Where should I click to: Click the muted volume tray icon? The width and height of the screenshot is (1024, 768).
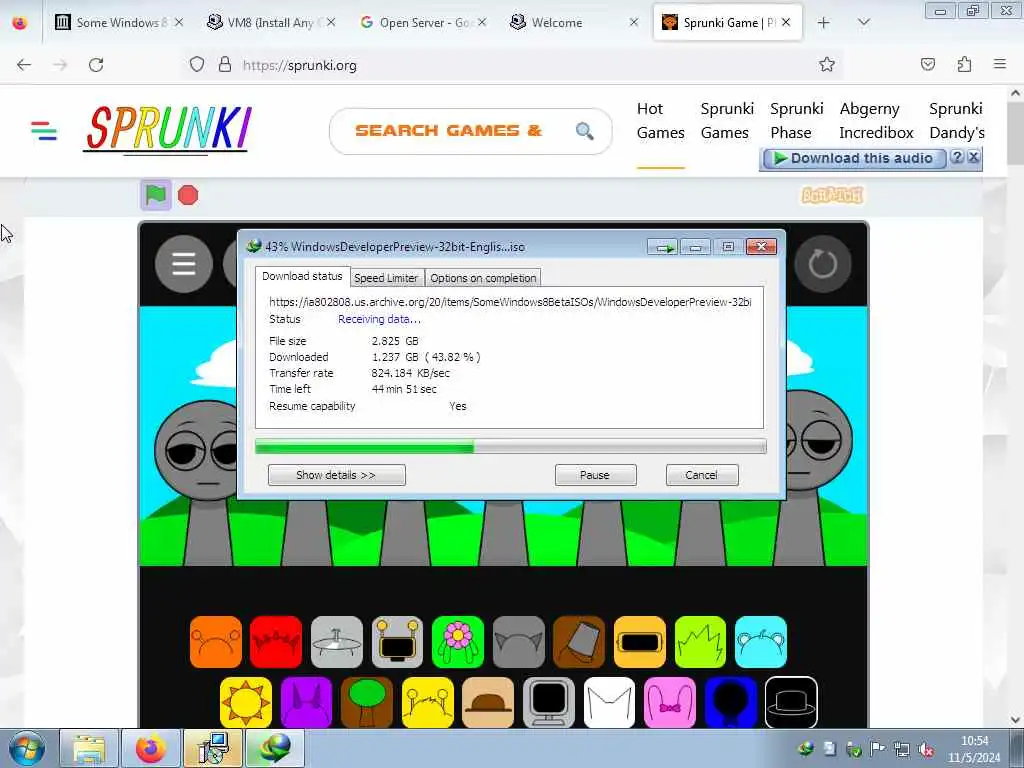(x=925, y=749)
